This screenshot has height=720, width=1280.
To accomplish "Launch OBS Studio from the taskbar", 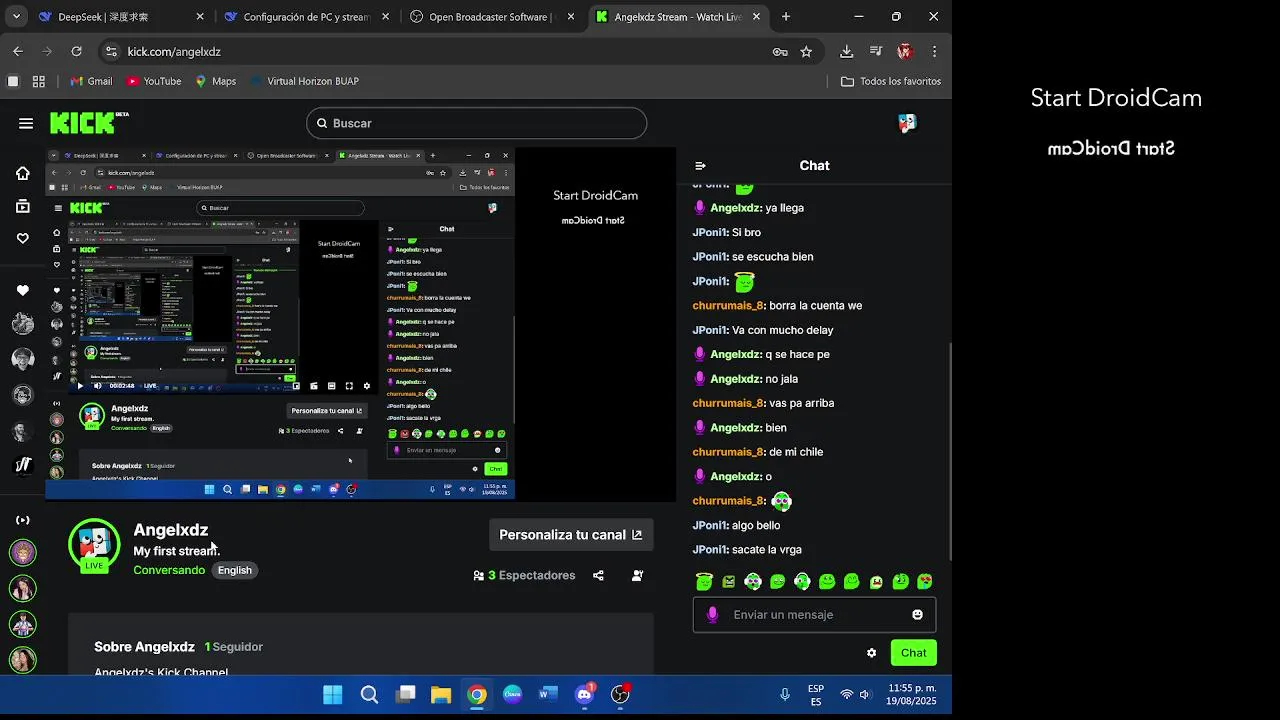I will coord(620,695).
